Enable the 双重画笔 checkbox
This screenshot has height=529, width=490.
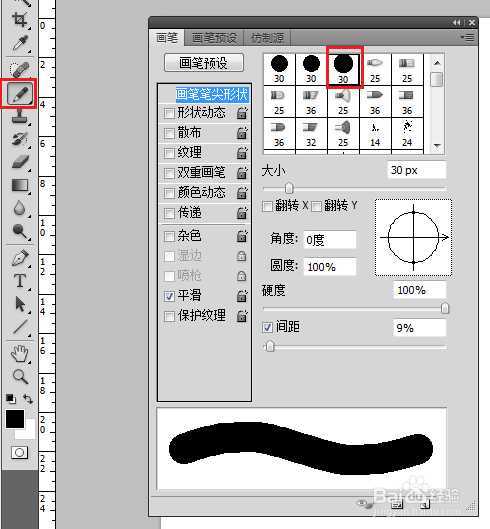click(x=169, y=173)
